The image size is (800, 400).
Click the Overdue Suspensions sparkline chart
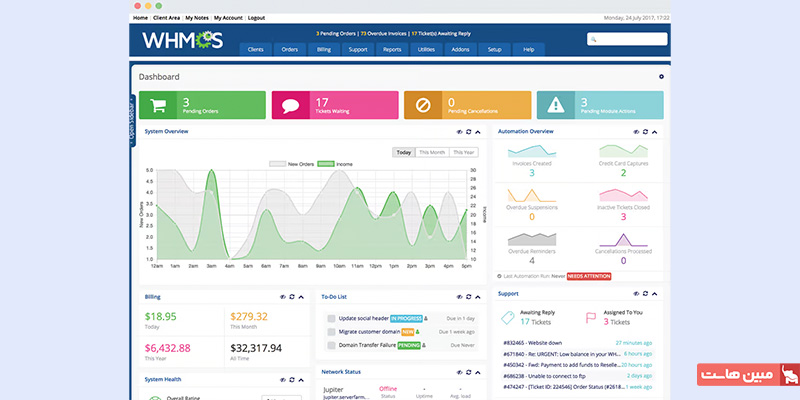532,195
